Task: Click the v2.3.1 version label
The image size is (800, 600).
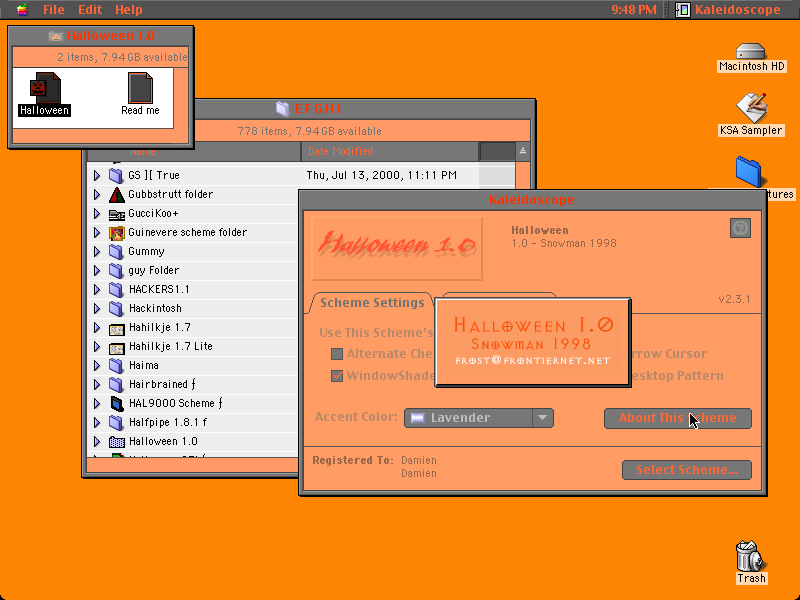Action: point(734,299)
